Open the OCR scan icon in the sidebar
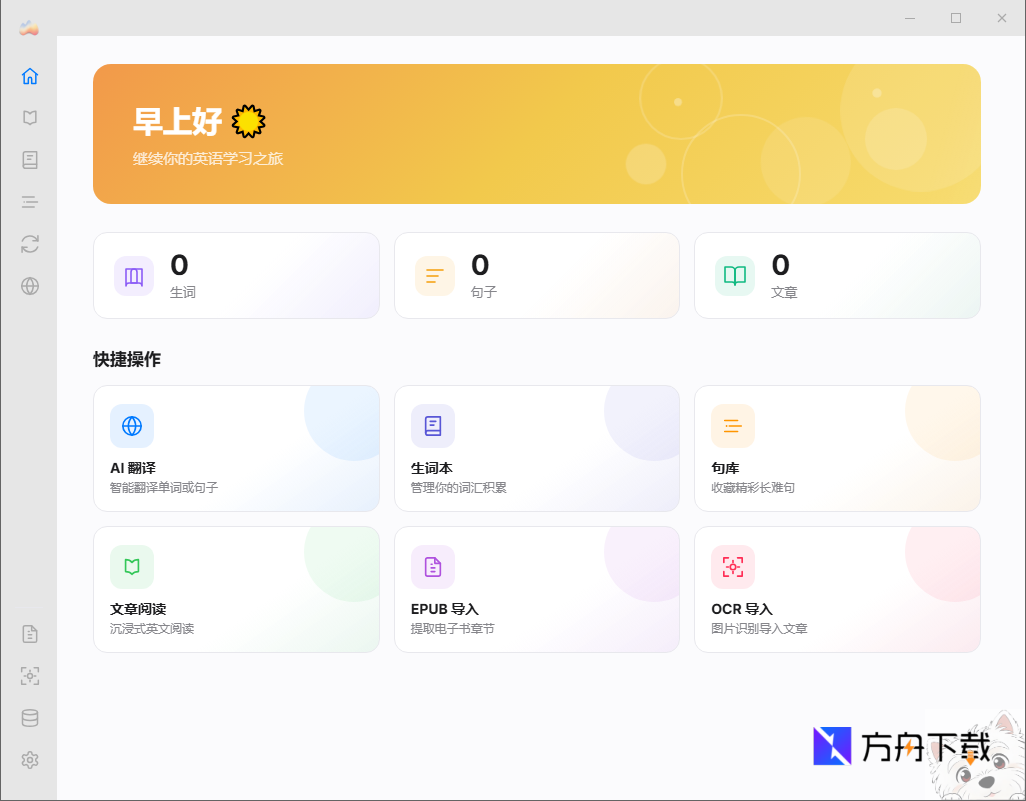Viewport: 1026px width, 801px height. [29, 676]
